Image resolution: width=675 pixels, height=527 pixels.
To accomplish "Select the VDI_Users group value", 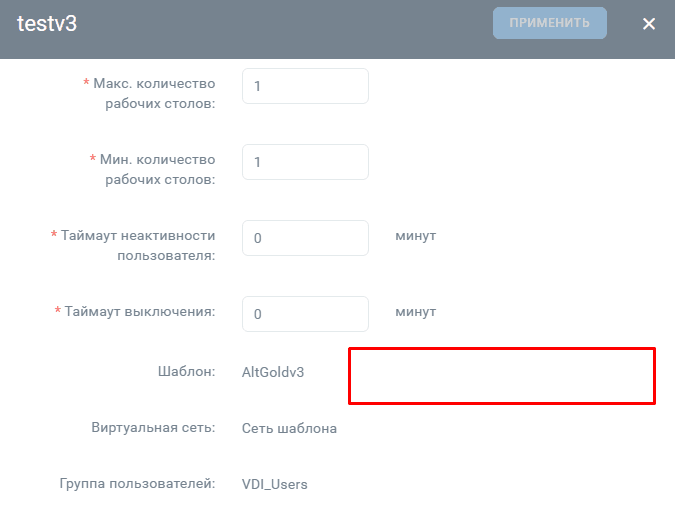I will 274,485.
